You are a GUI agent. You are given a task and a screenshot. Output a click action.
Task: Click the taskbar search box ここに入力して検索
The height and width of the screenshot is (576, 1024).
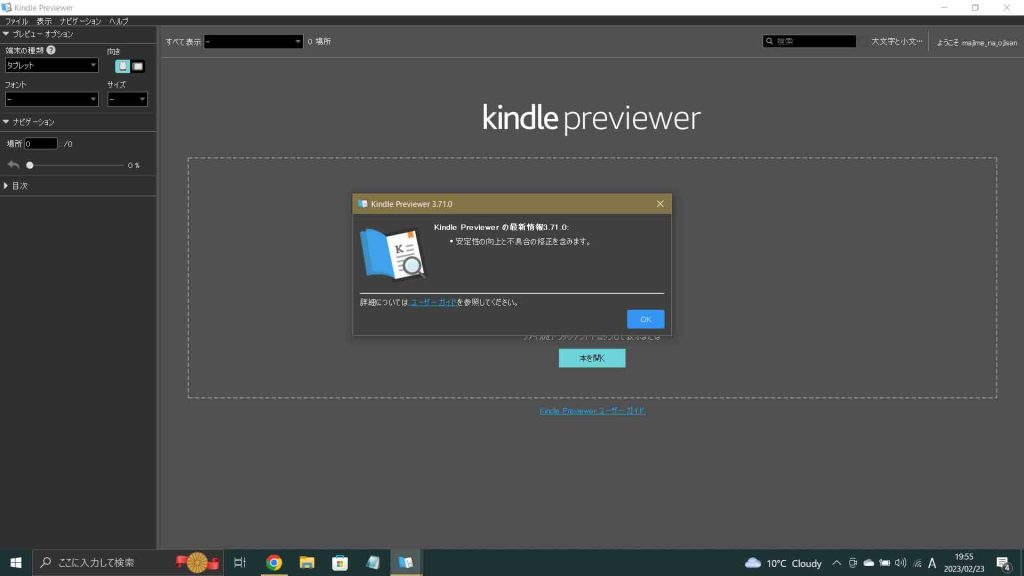coord(127,562)
